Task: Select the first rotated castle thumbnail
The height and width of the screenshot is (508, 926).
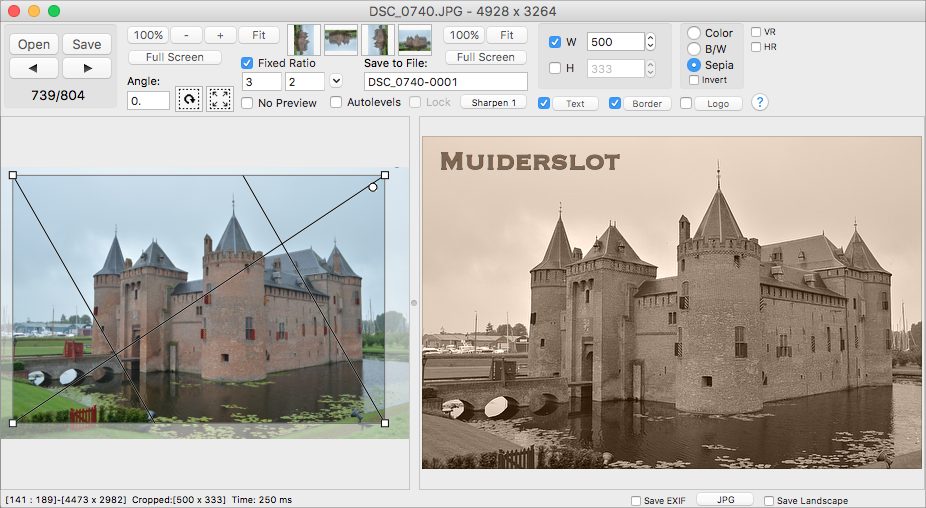Action: point(304,40)
